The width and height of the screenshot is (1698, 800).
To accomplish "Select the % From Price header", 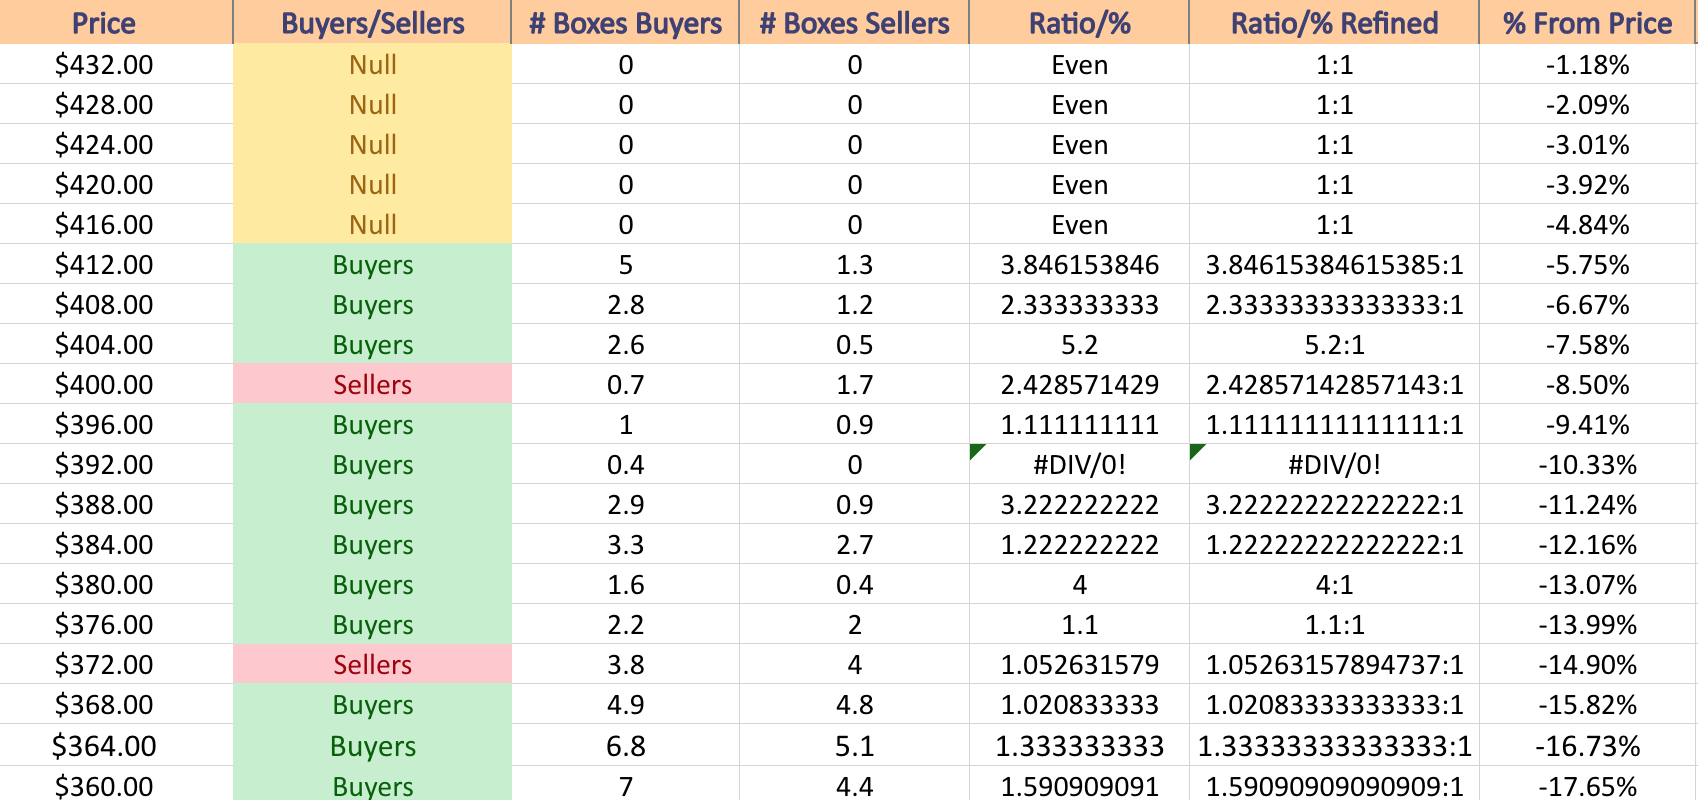I will pos(1587,22).
